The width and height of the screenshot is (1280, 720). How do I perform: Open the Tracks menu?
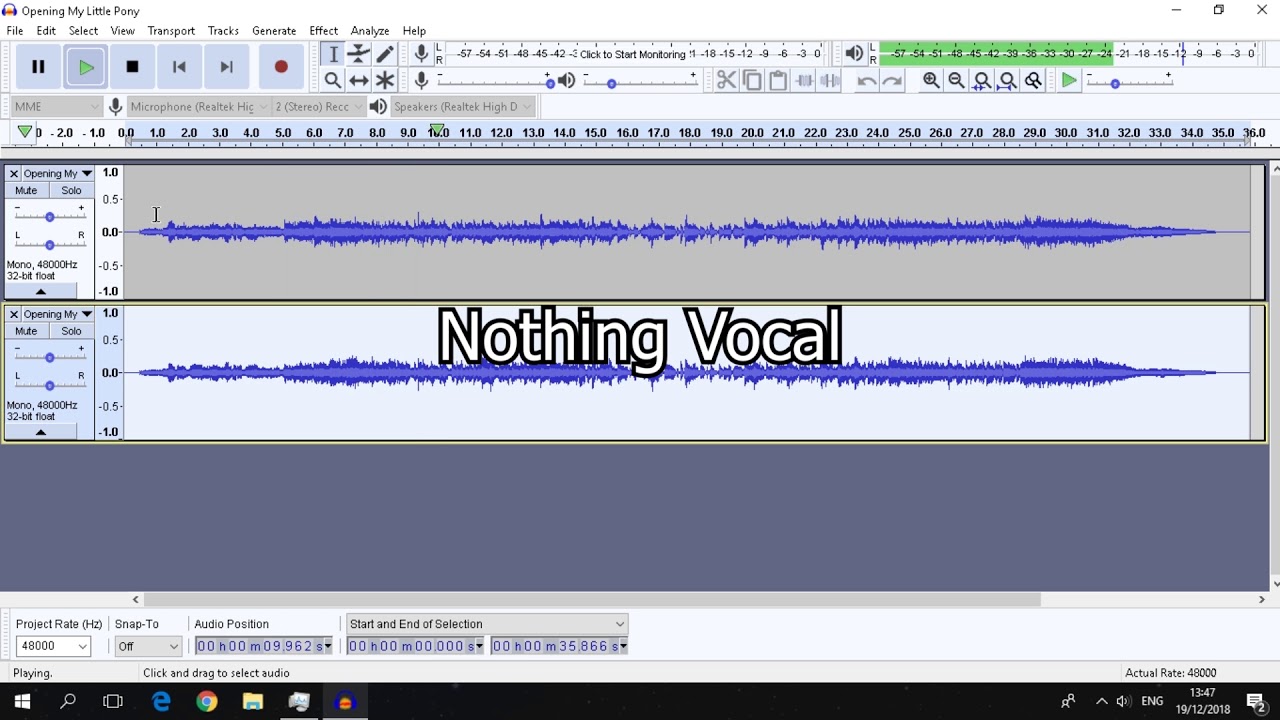pos(223,31)
